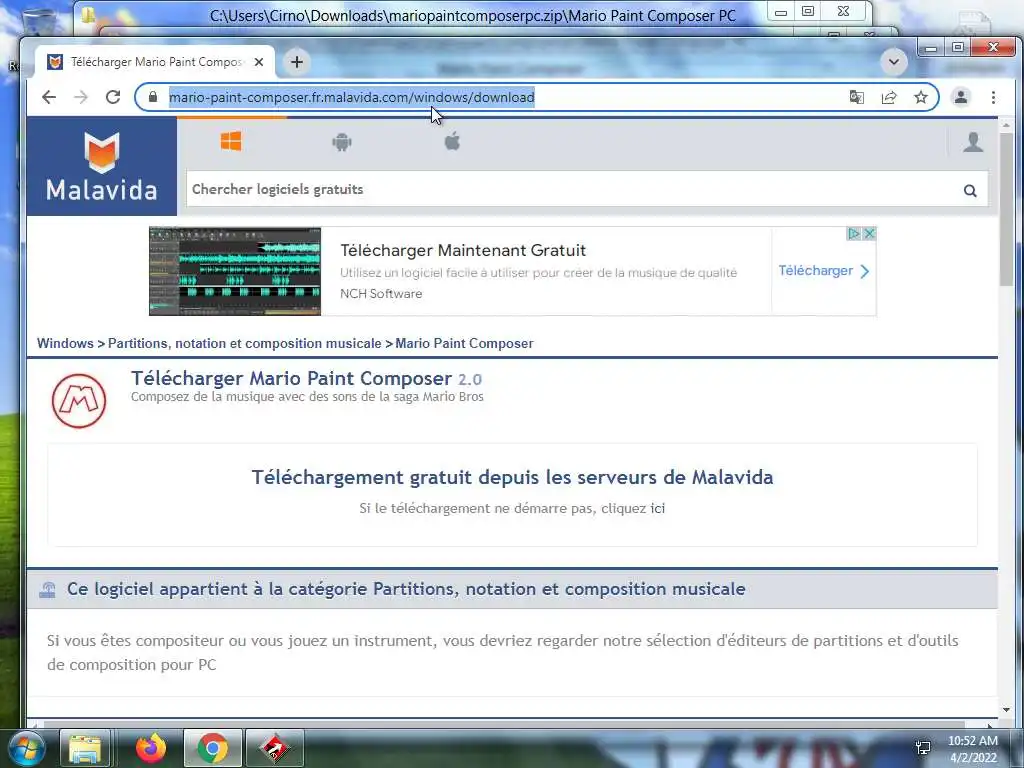Click the network tray icon
This screenshot has height=768, width=1024.
click(x=923, y=748)
